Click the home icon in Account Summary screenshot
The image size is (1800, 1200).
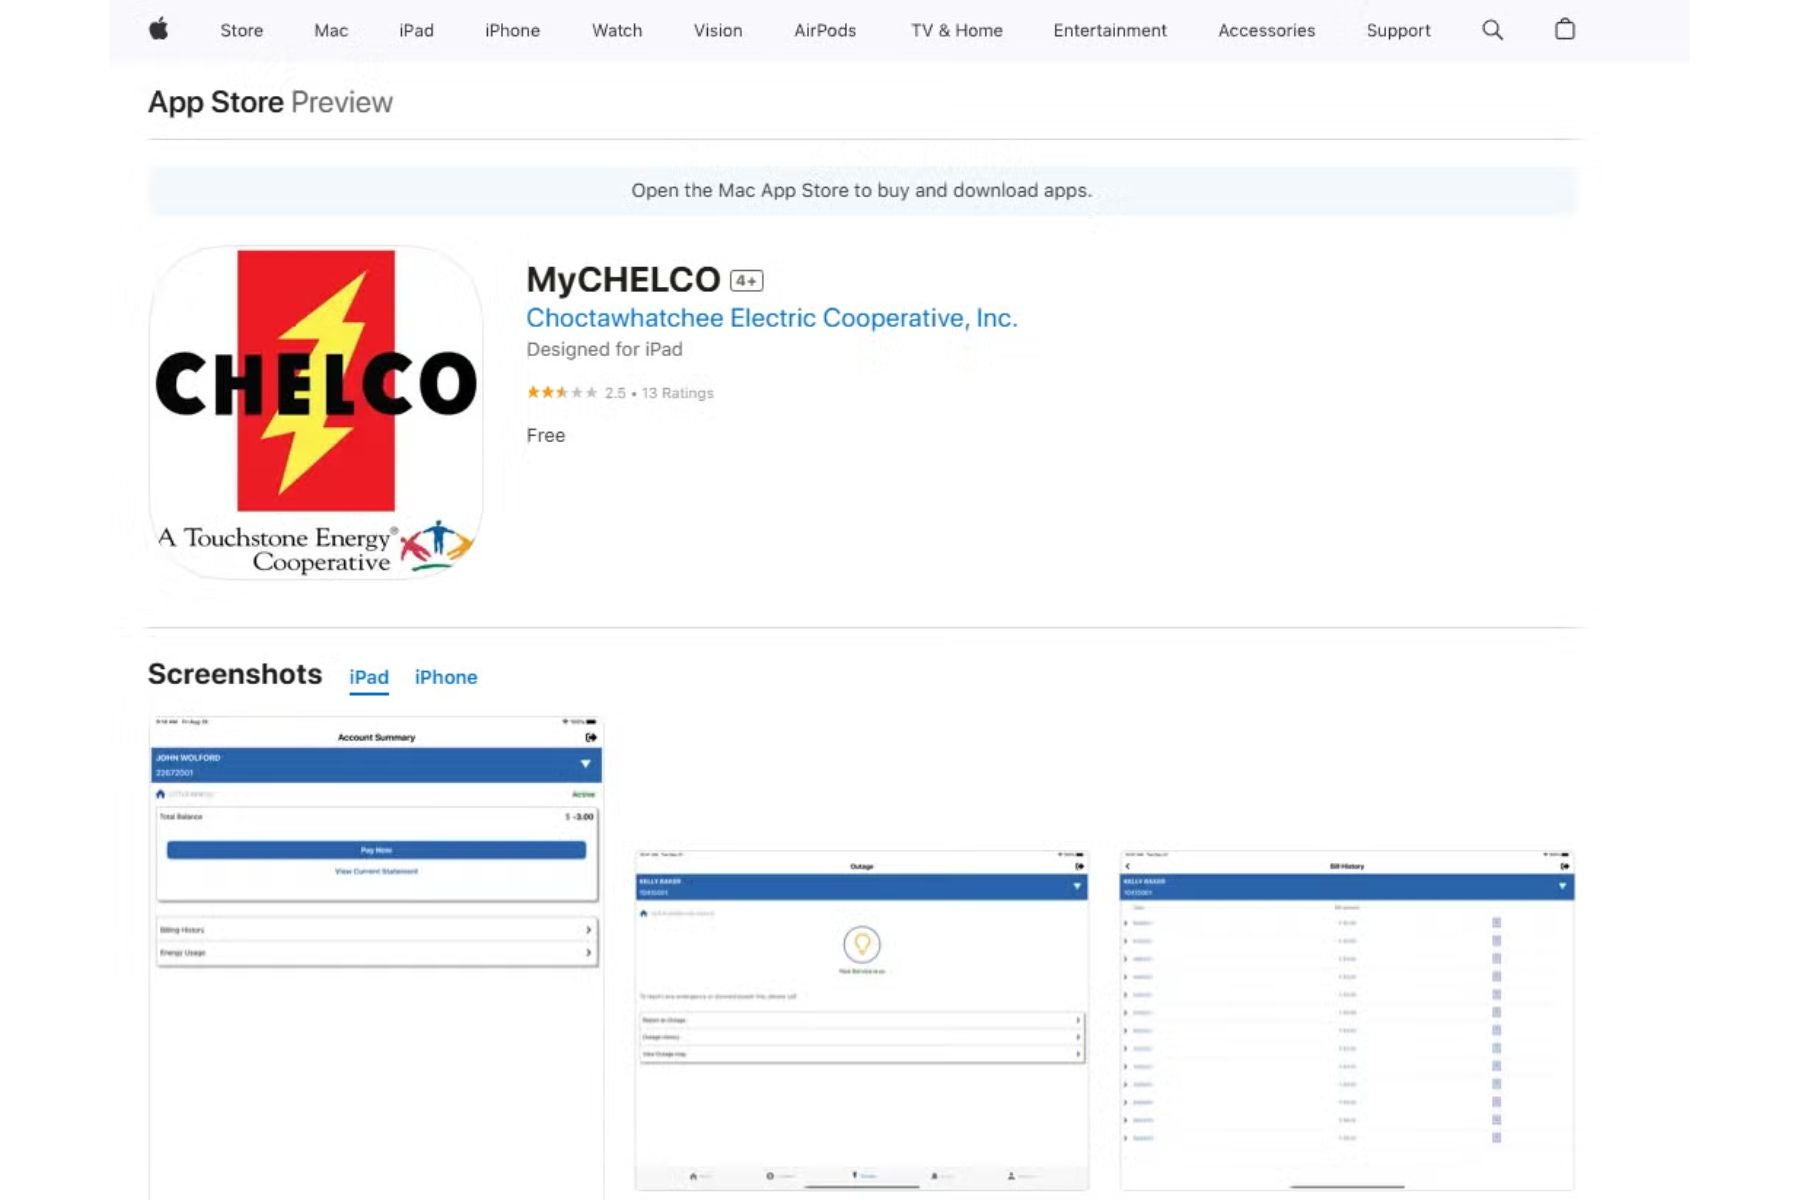[161, 794]
